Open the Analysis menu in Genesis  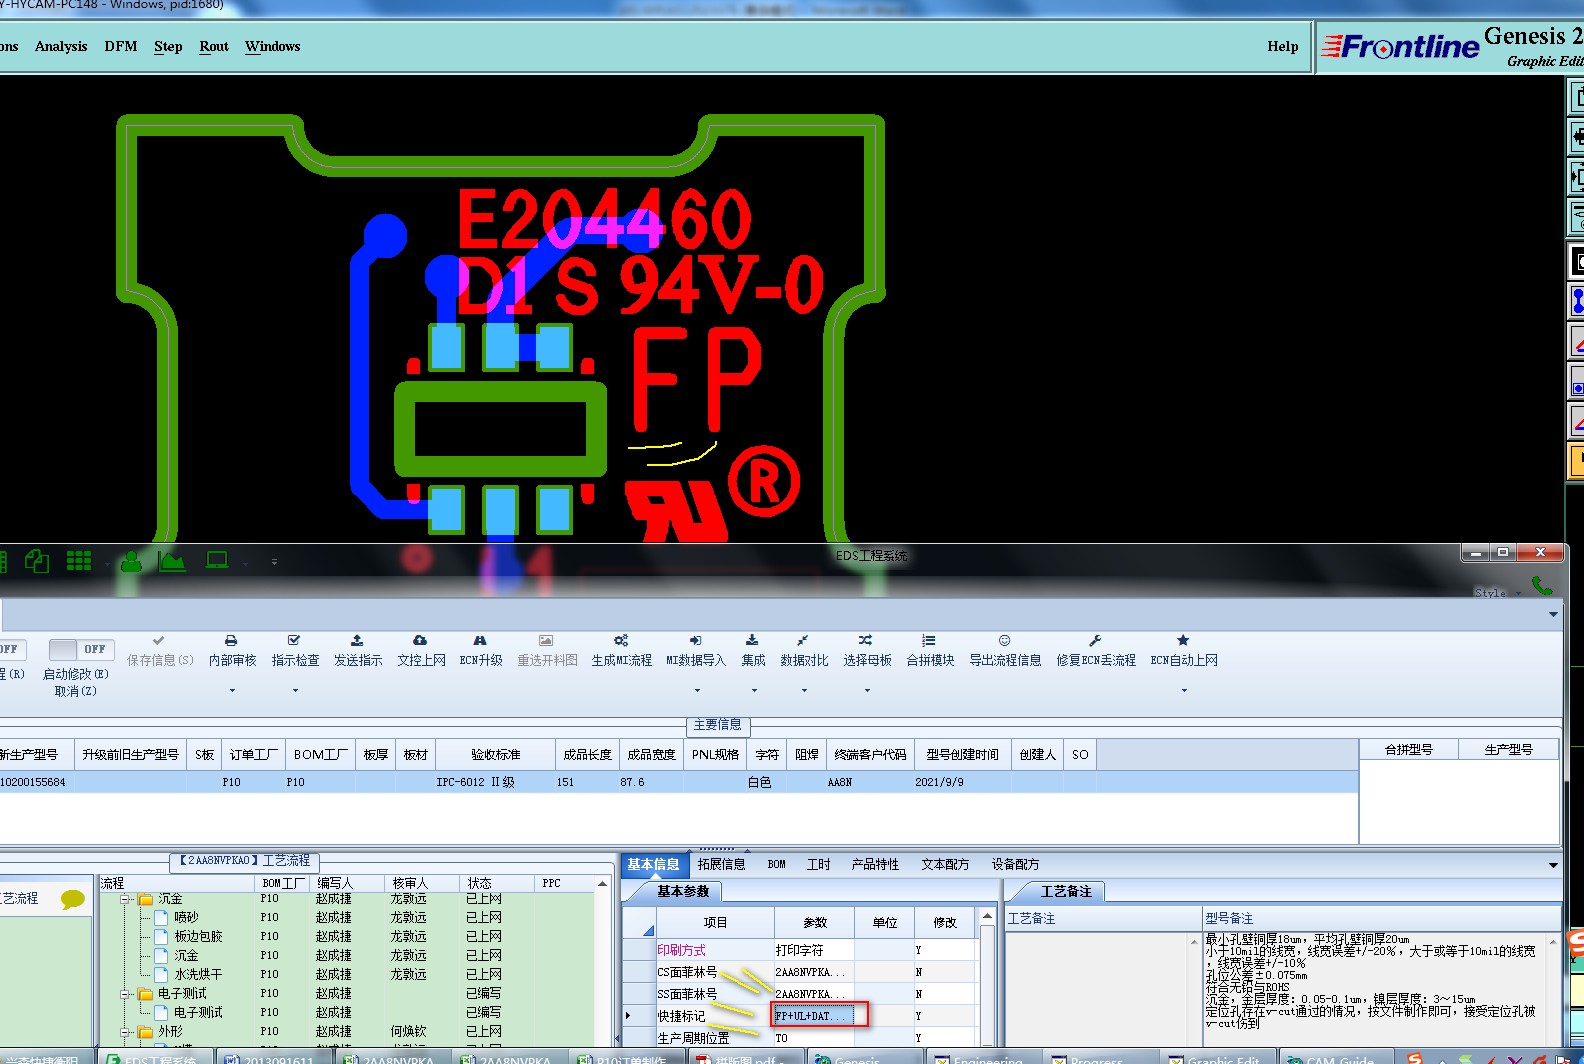coord(61,46)
